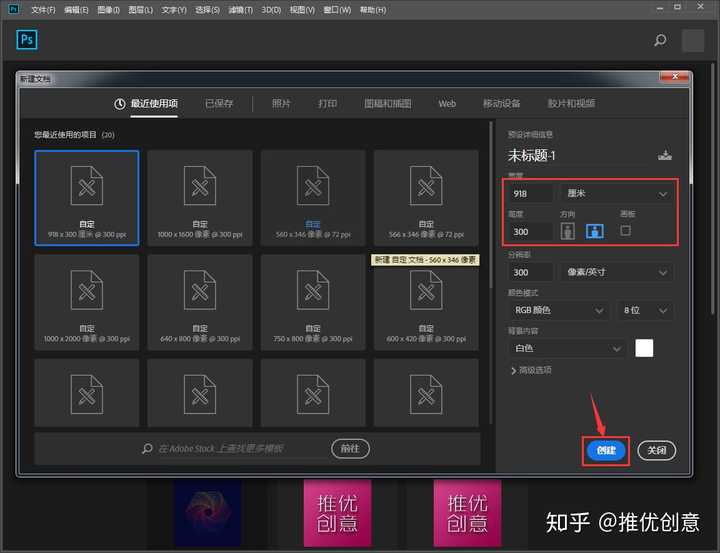Select preset 918 x 300 厘米 @ 300 ppi
This screenshot has height=553, width=720.
87,198
